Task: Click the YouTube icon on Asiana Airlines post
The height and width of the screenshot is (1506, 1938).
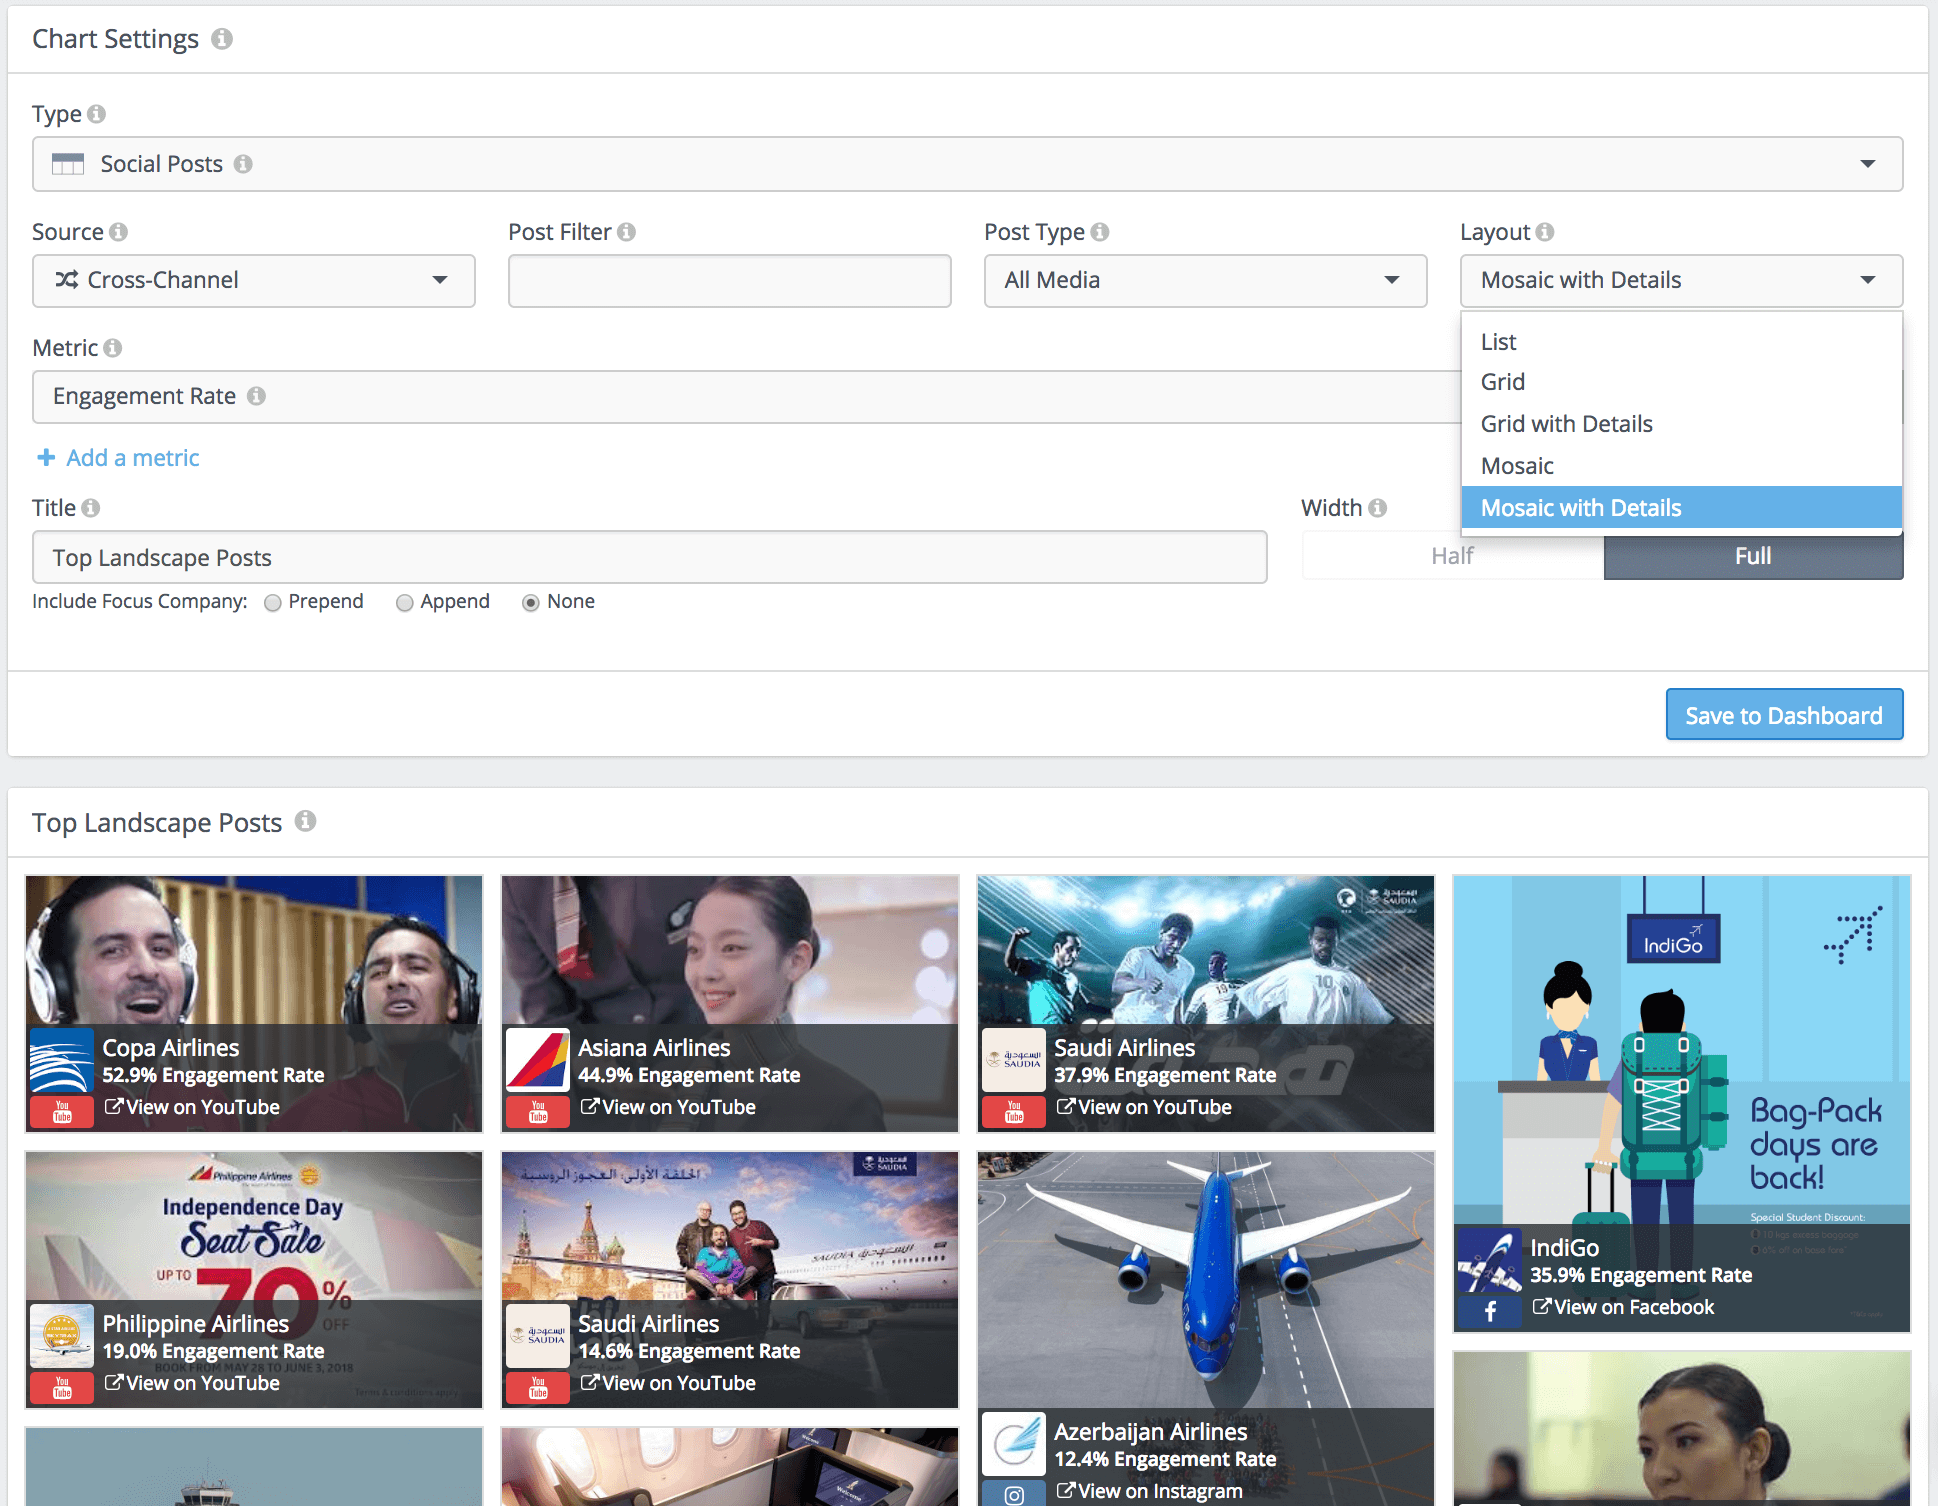Action: pyautogui.click(x=538, y=1112)
